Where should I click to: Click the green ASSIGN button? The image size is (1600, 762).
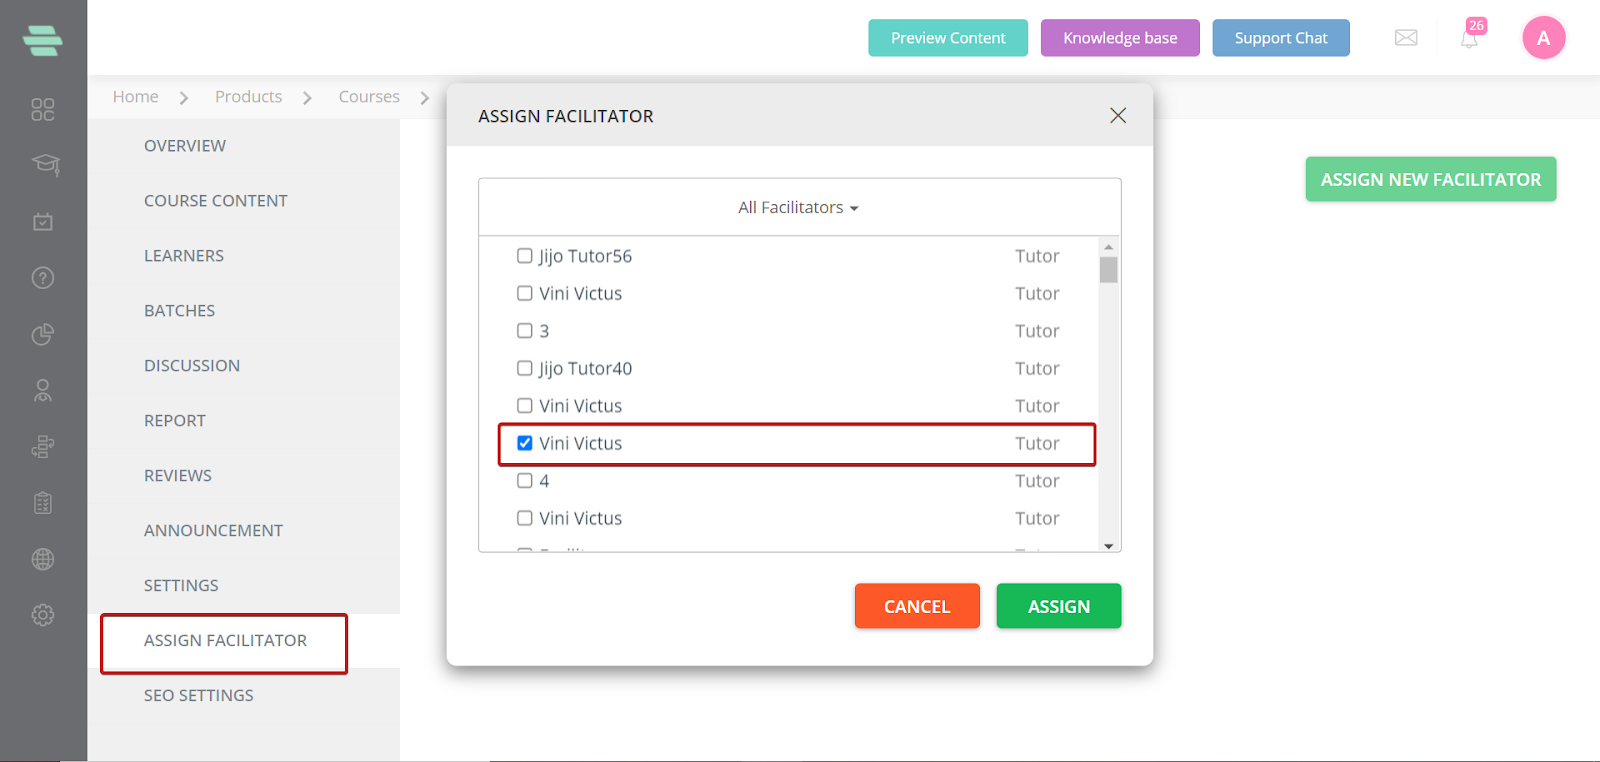[x=1059, y=606]
